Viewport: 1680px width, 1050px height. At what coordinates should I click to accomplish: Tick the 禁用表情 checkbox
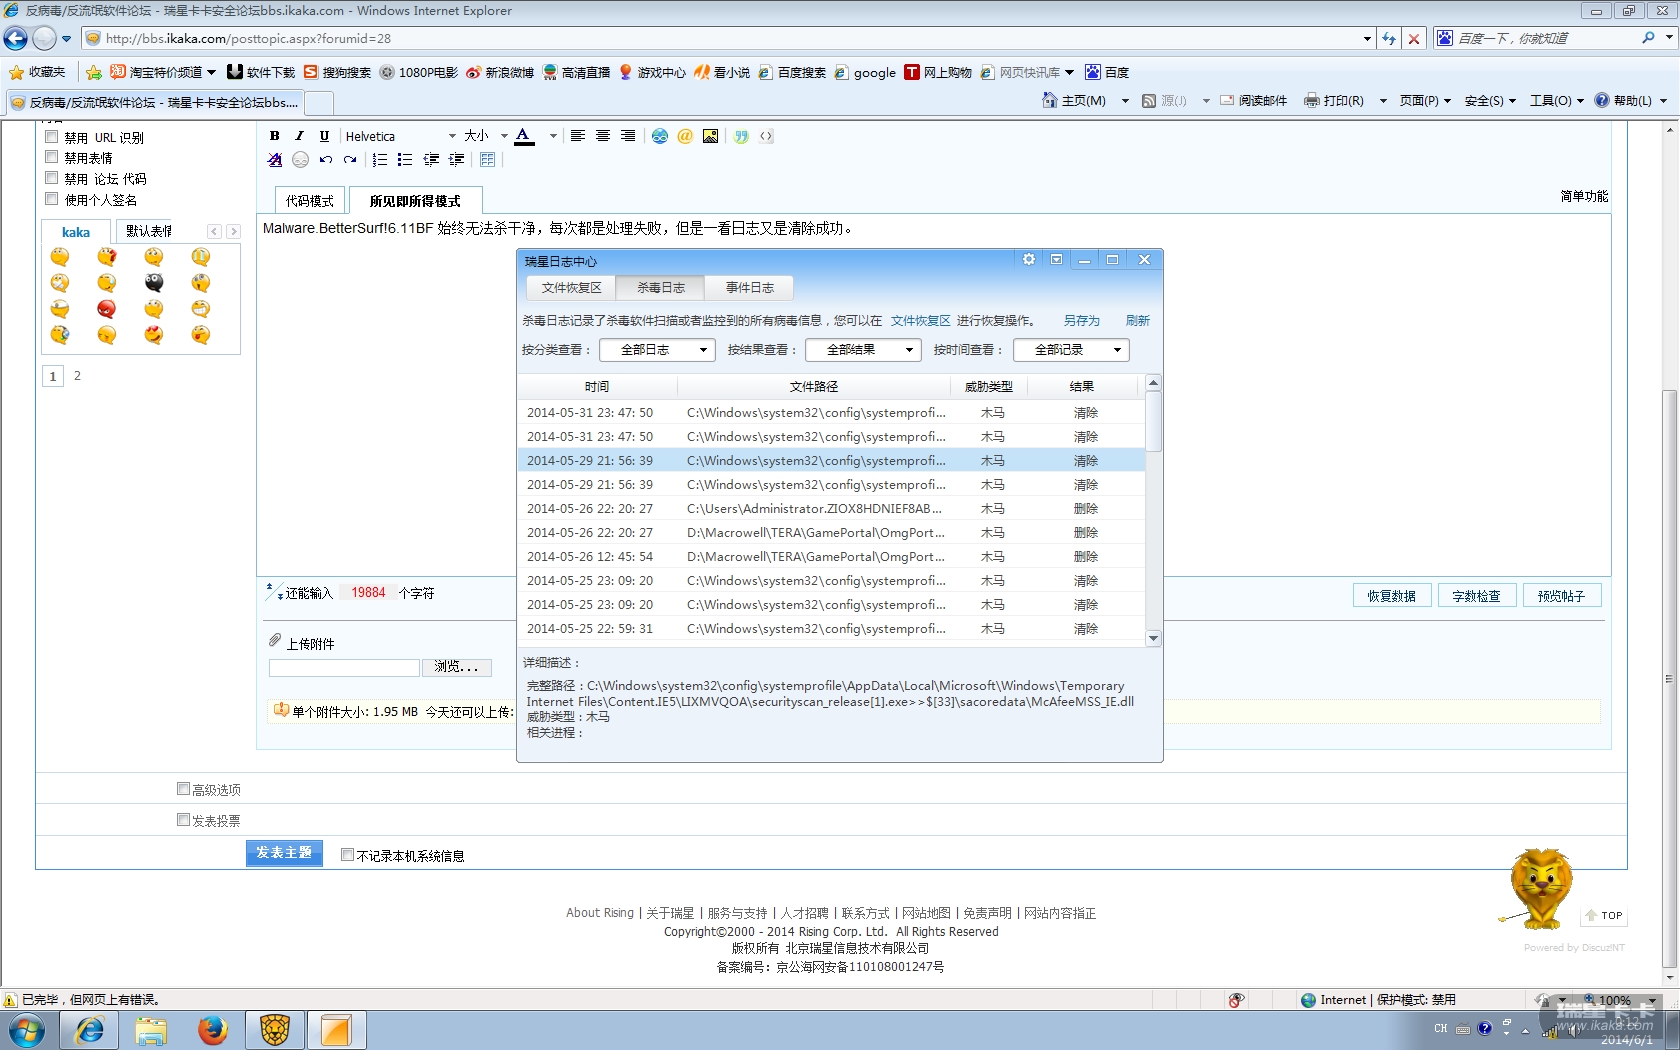[x=52, y=157]
